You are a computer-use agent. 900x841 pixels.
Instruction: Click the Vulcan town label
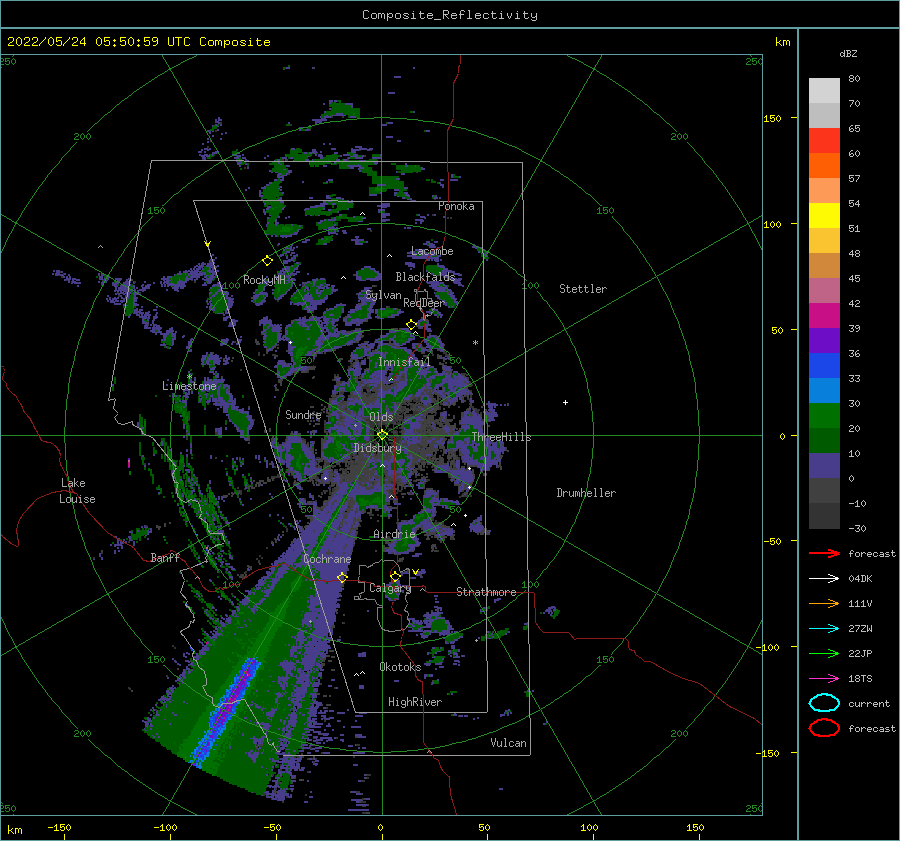pos(508,743)
